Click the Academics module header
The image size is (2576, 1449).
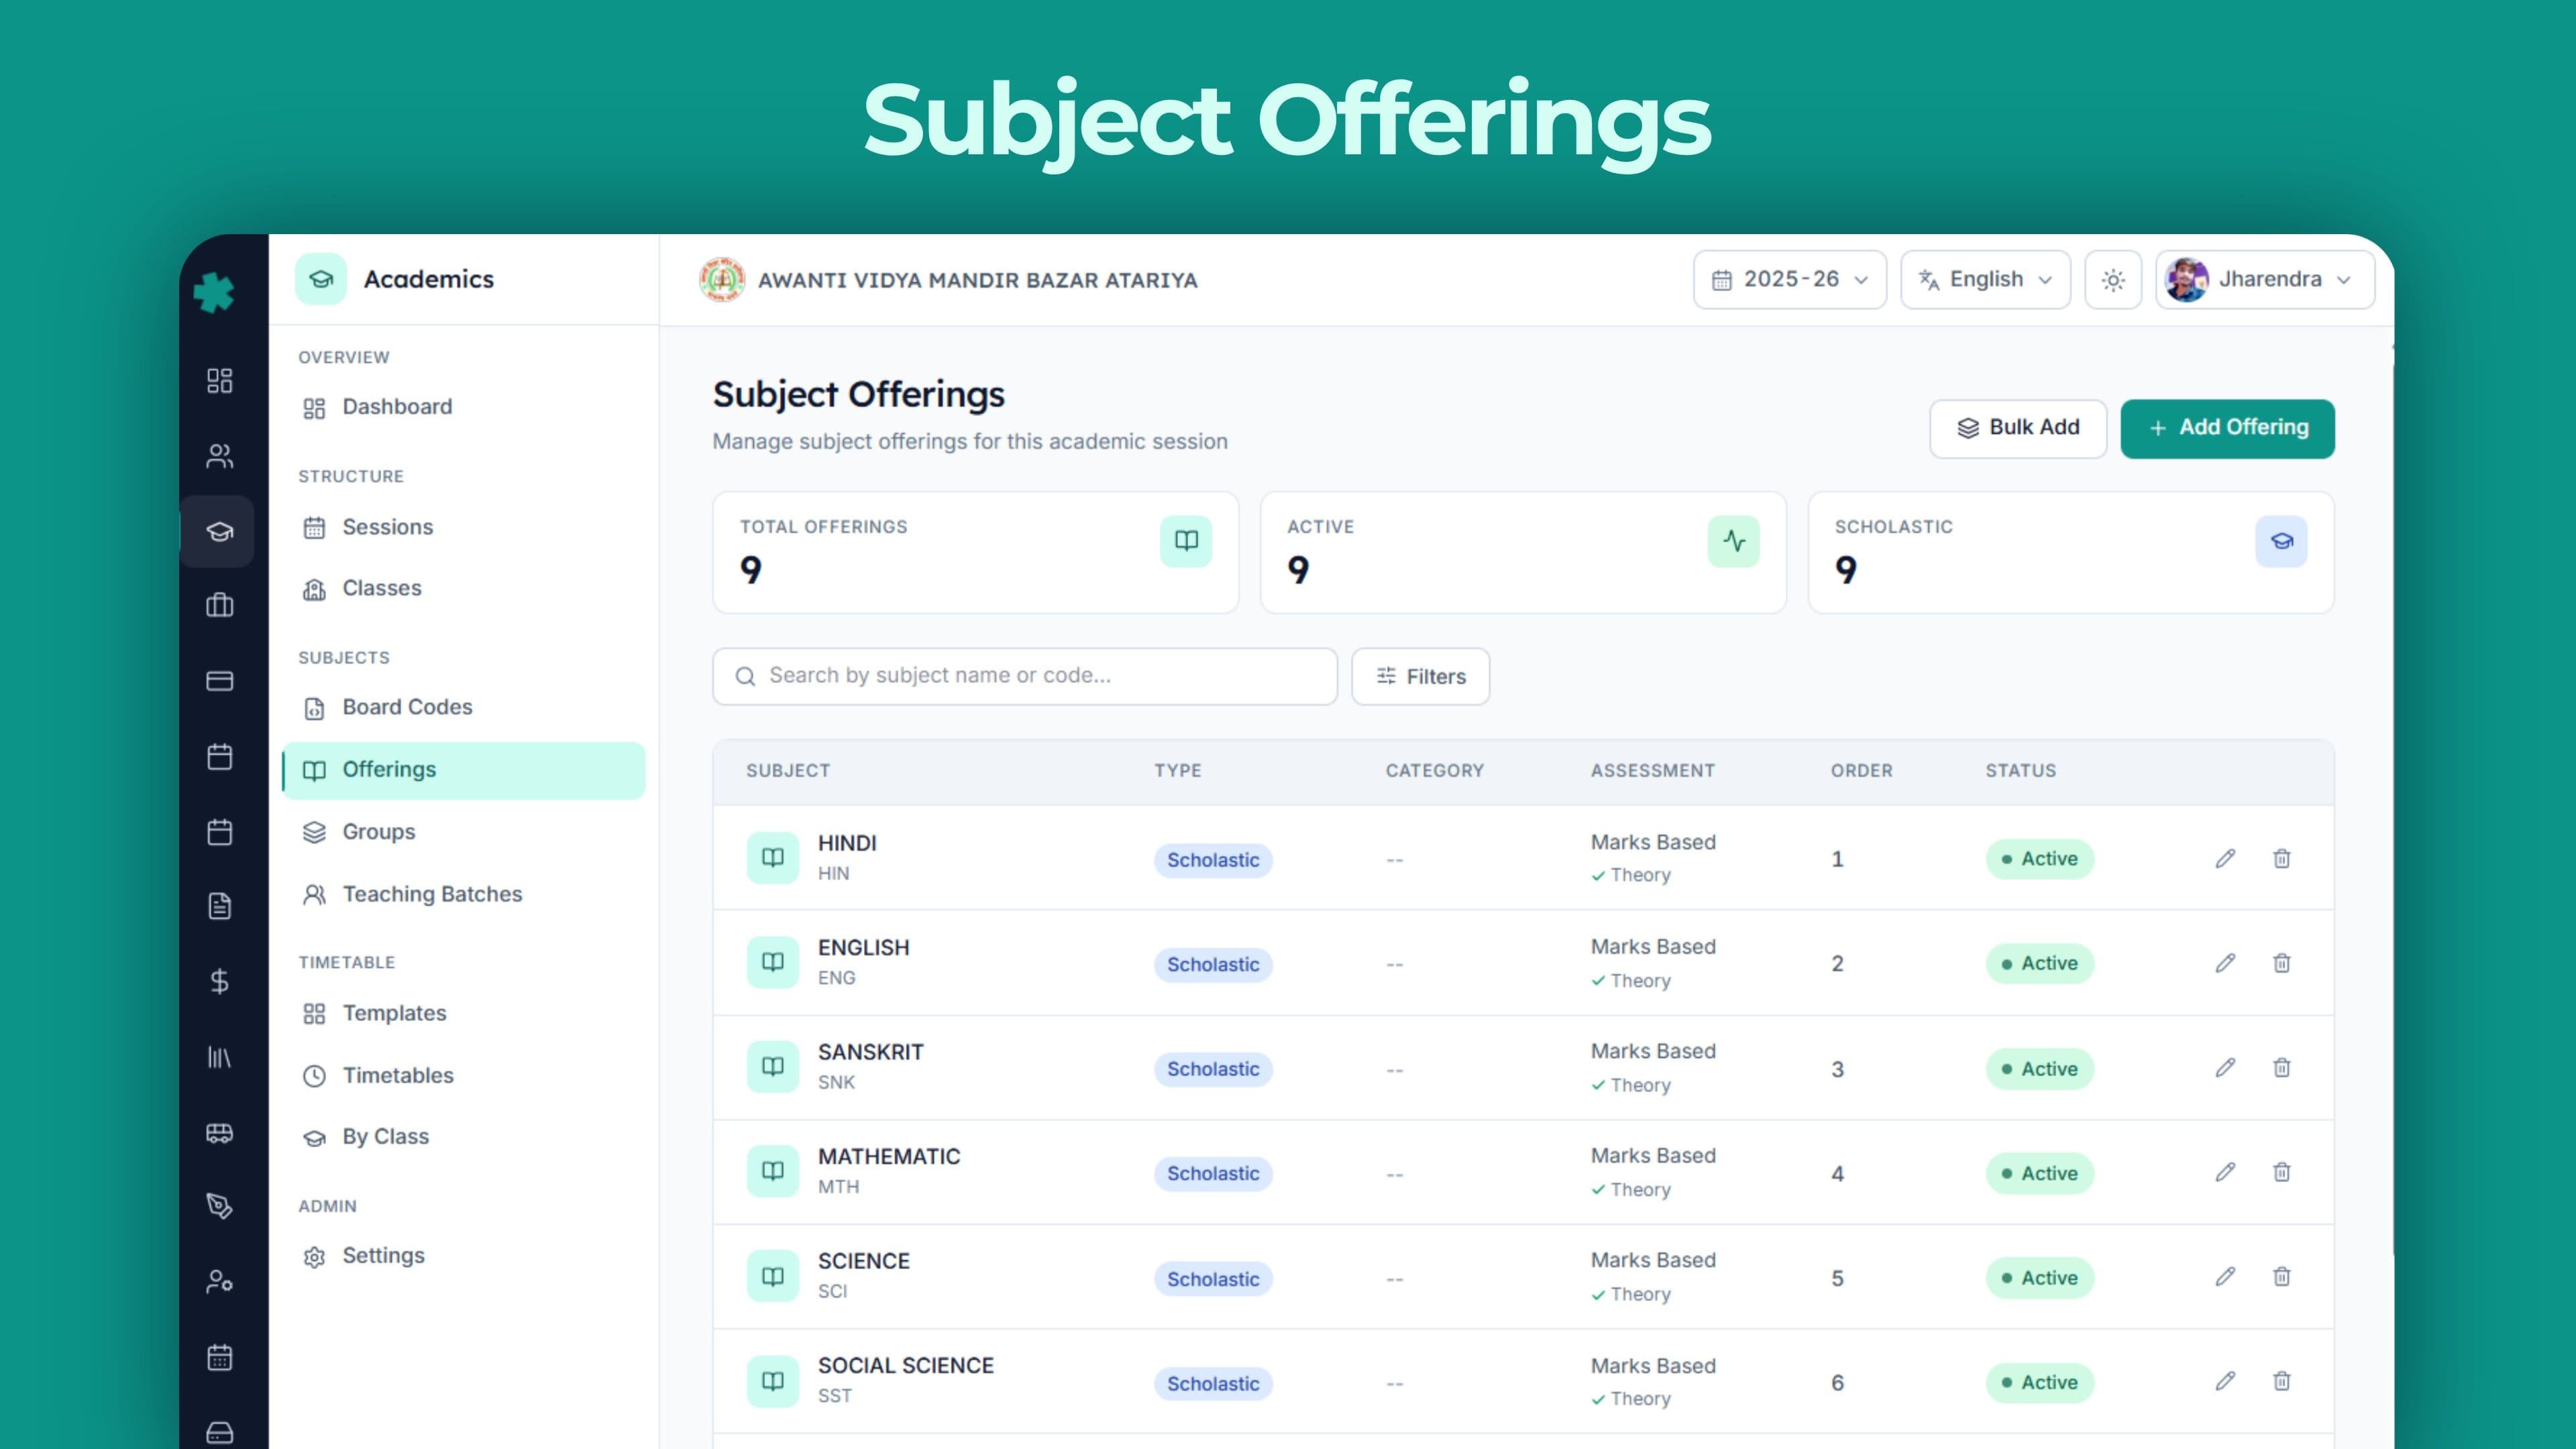(x=395, y=279)
